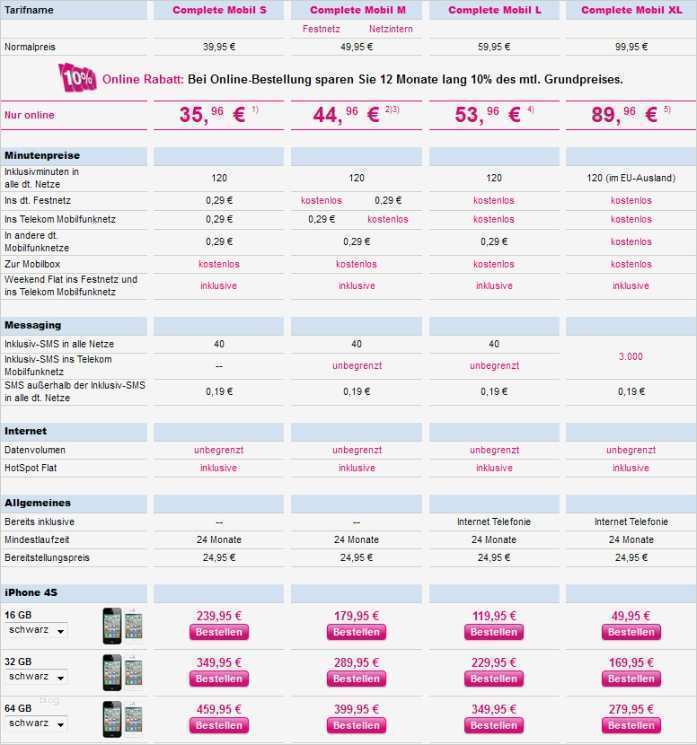Click 'unbegrenzt' SMS value in Complete Mobil M
Viewport: 697px width, 745px height.
357,366
